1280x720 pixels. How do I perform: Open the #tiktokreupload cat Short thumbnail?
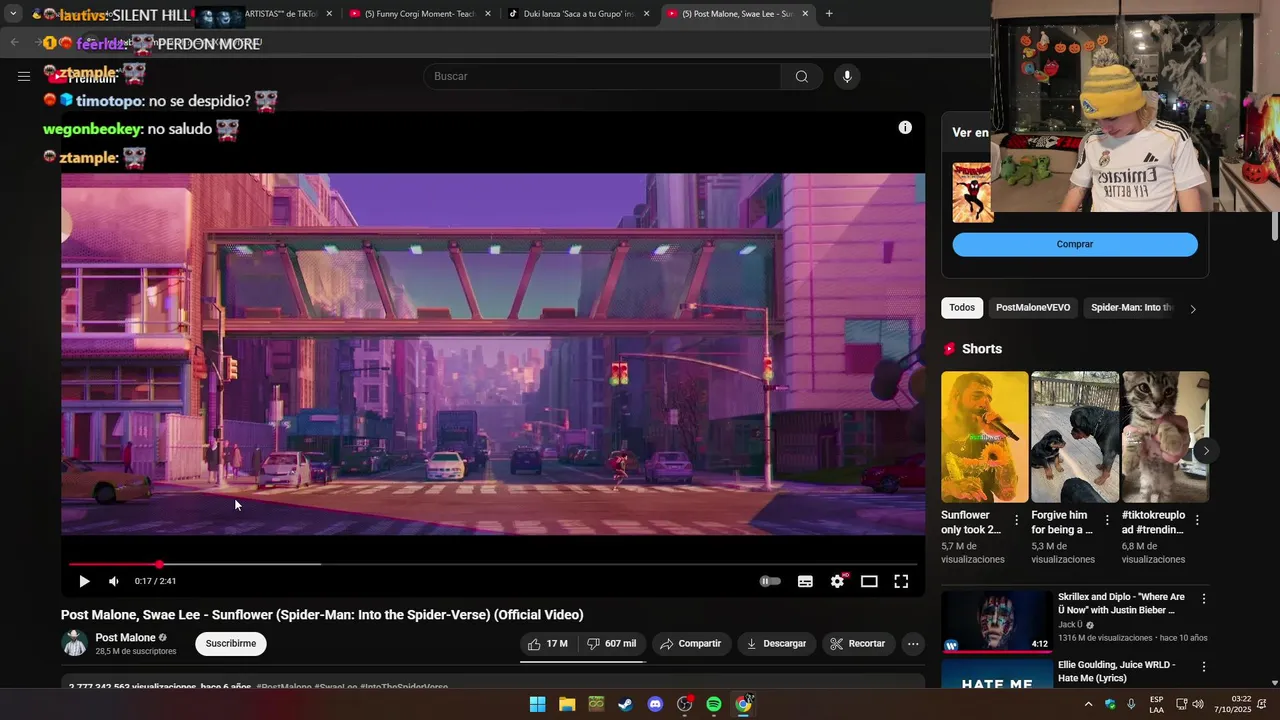(1165, 437)
